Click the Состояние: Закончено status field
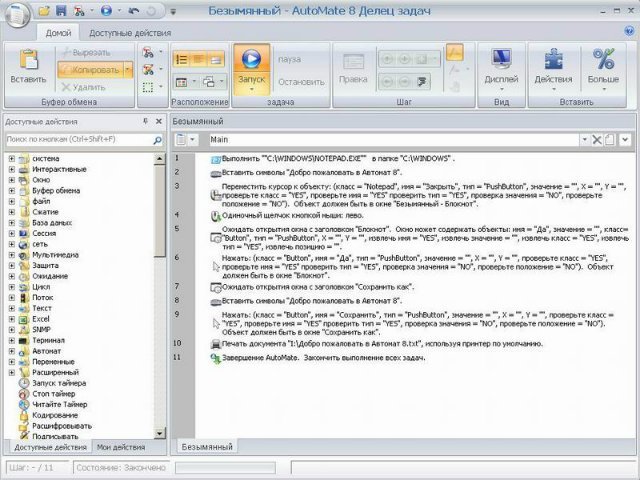 (121, 468)
